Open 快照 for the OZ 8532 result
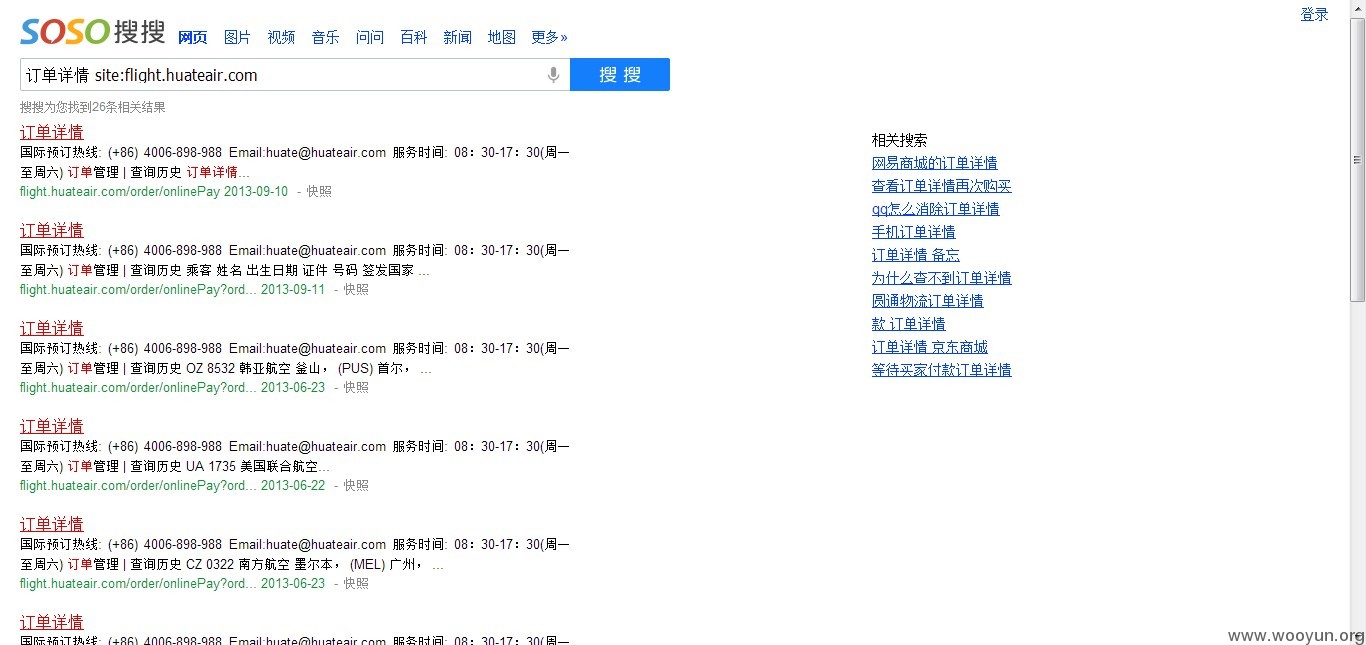 point(356,387)
